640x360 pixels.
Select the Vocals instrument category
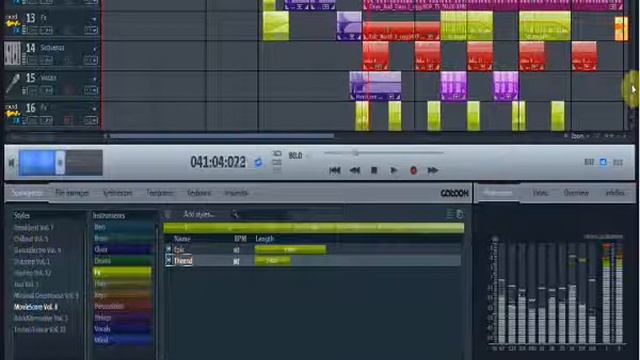point(122,328)
